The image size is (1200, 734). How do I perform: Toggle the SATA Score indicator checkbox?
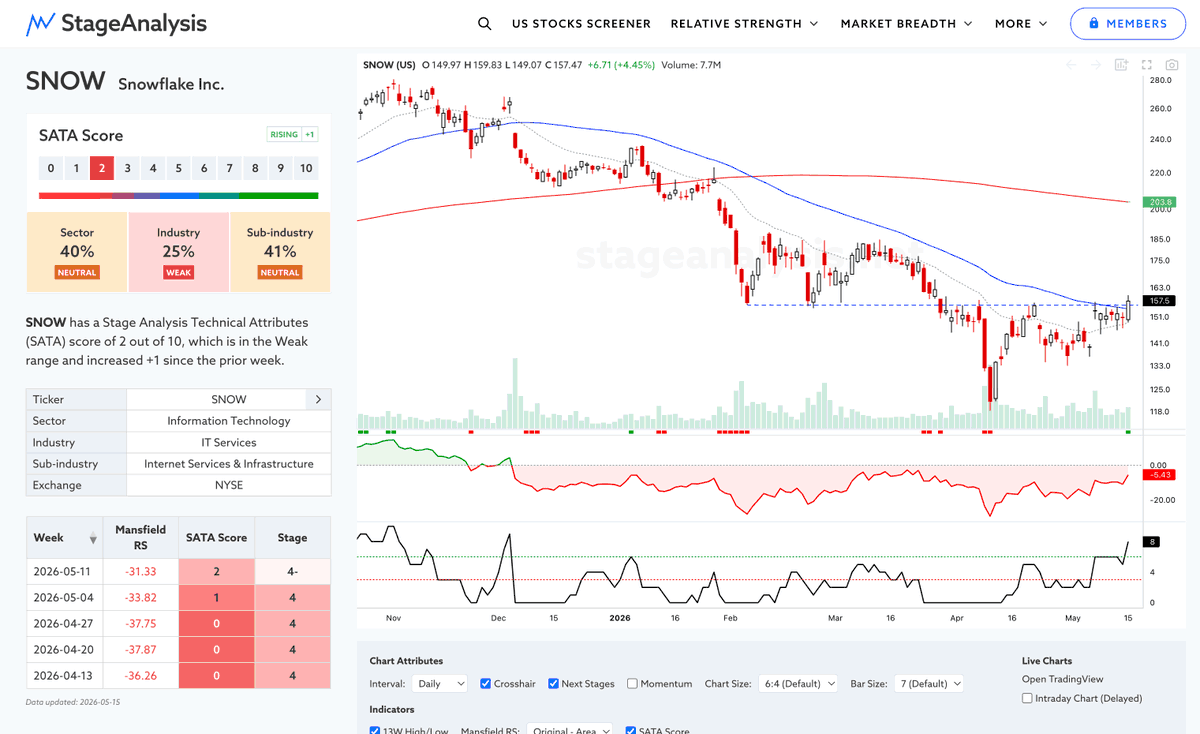631,731
